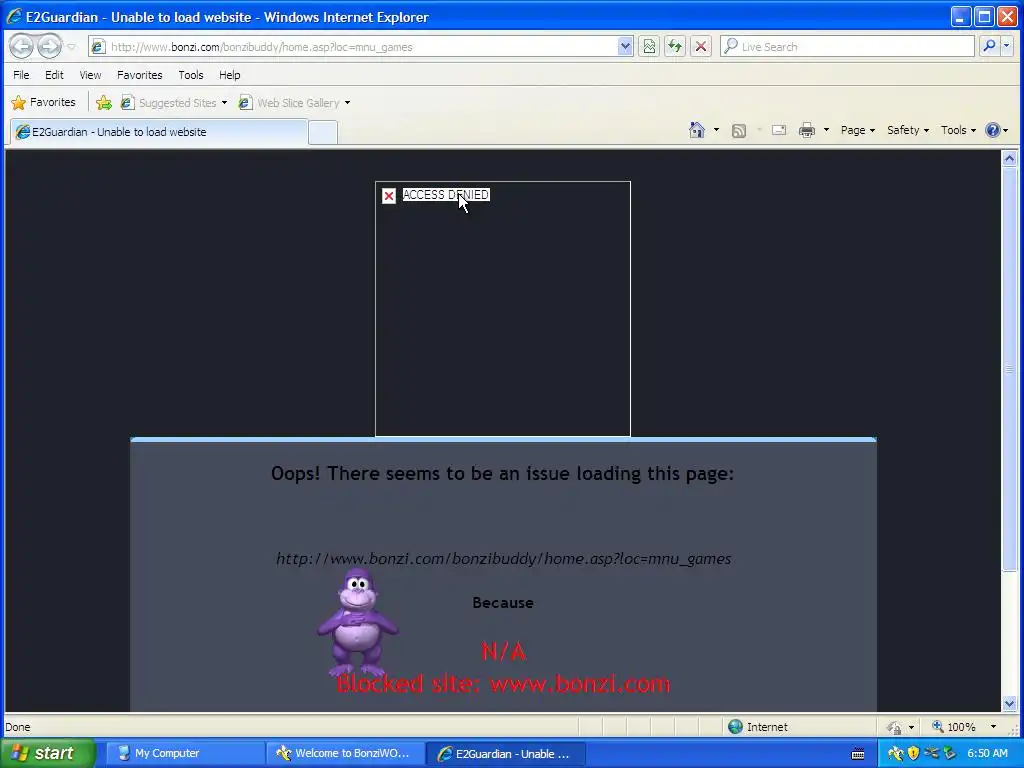Screen dimensions: 1024x768
Task: Open the Favorites menu
Action: point(140,75)
